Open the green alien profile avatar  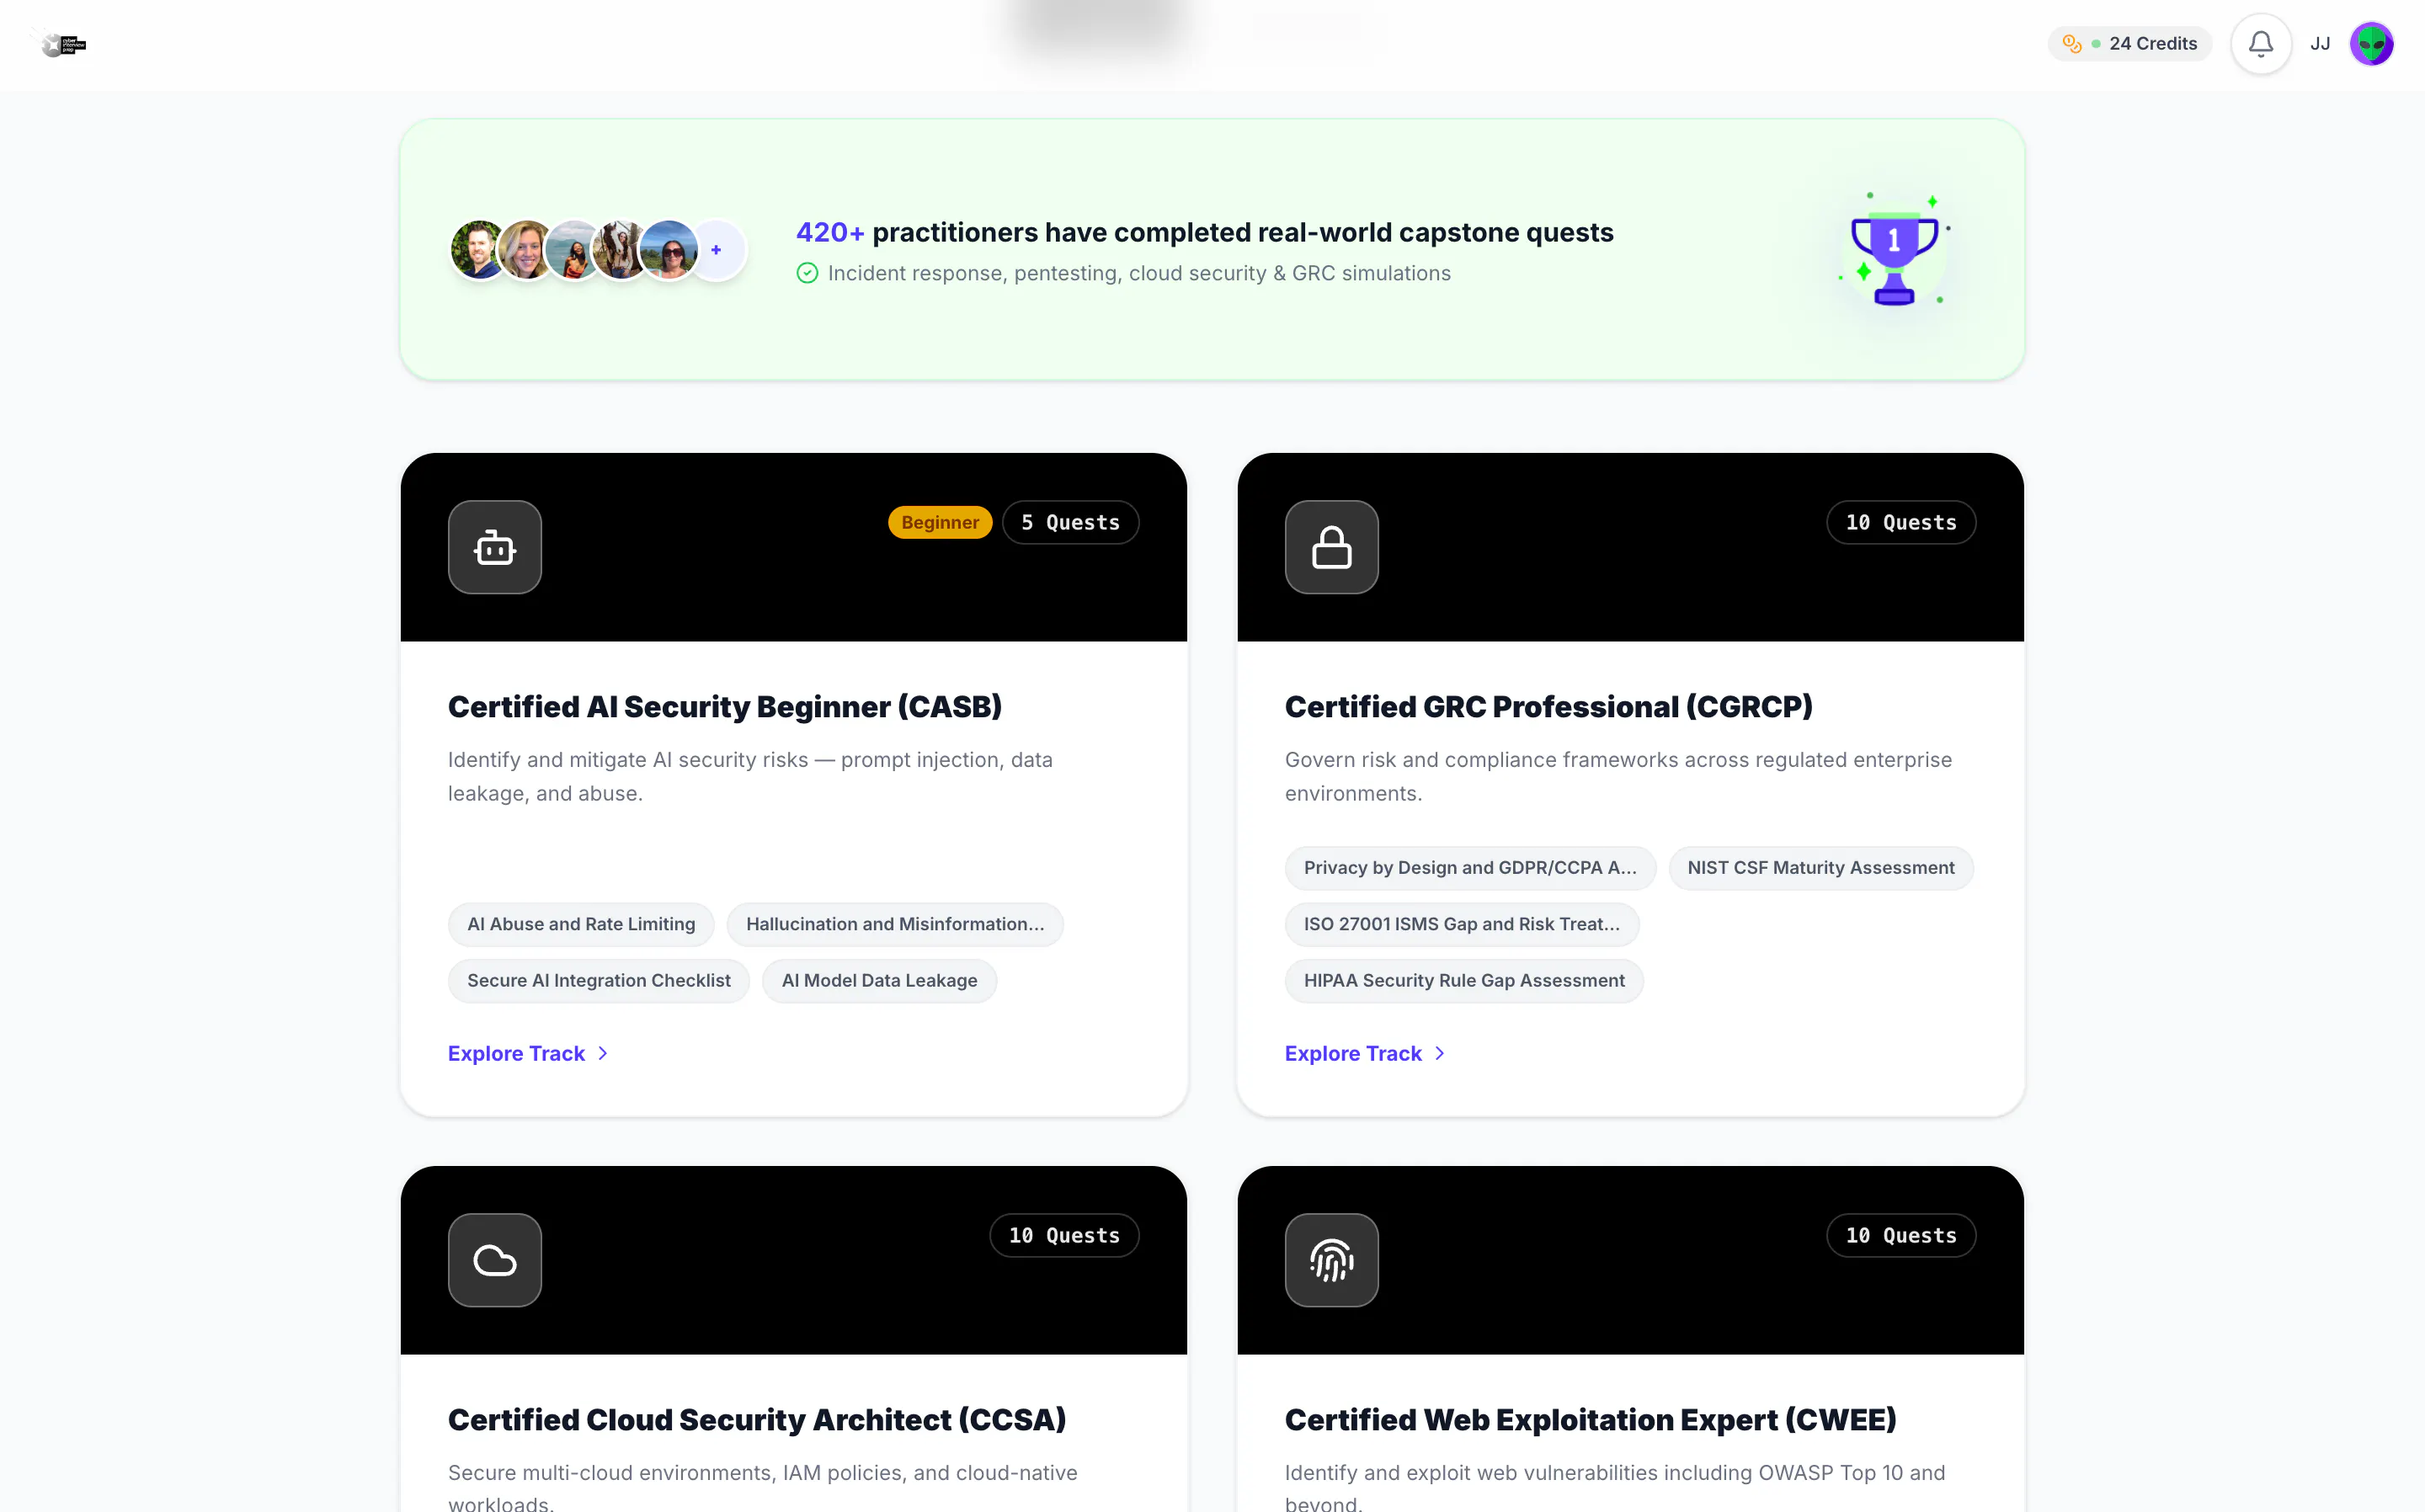pyautogui.click(x=2371, y=44)
